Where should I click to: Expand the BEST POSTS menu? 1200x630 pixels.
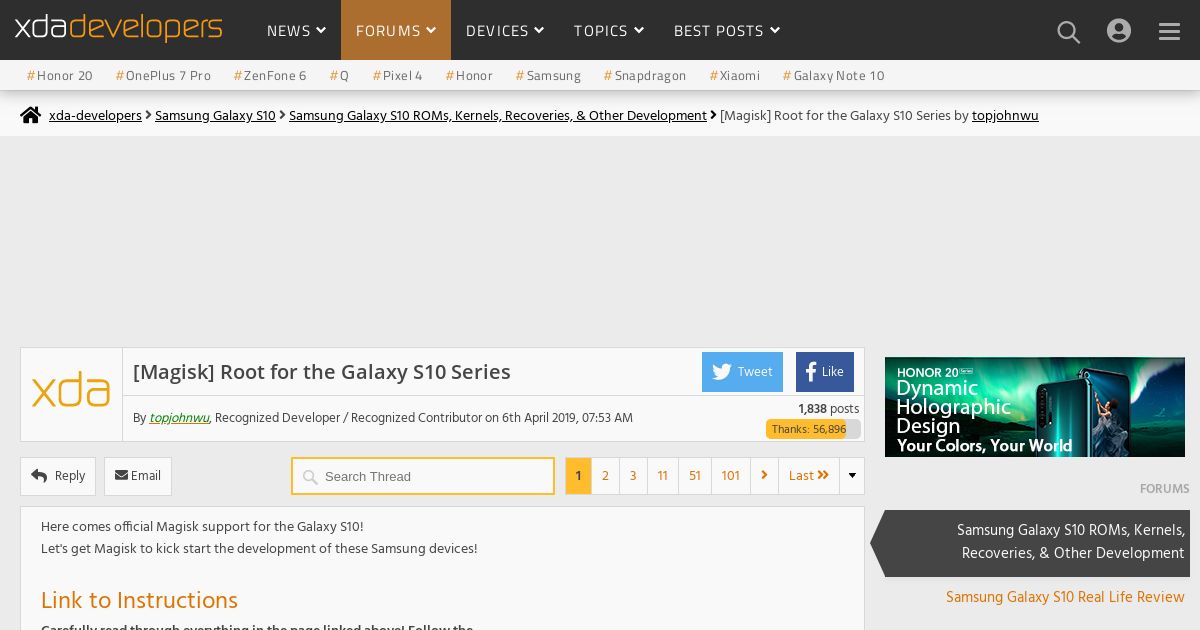[727, 31]
